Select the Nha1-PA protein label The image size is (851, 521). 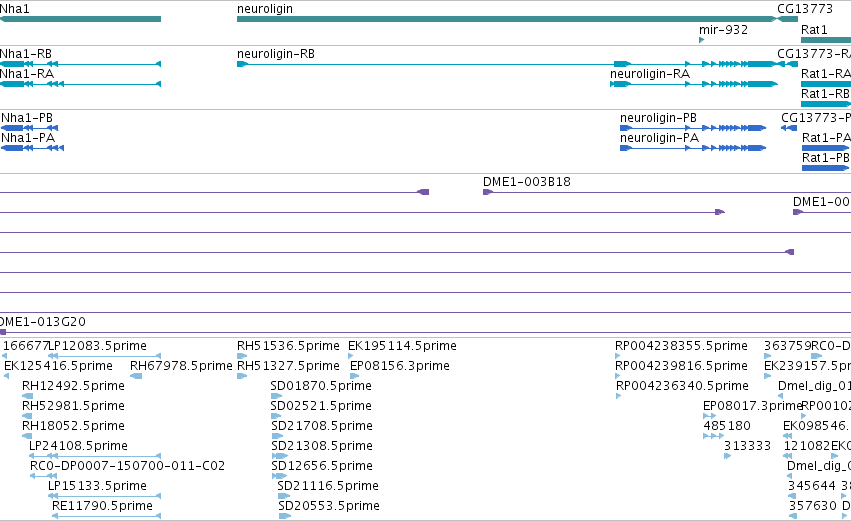(x=28, y=138)
